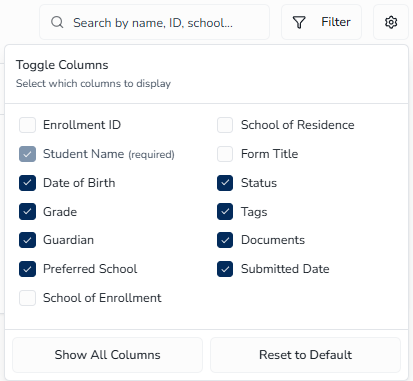413x381 pixels.
Task: Tick the Form Title checkbox
Action: 225,154
